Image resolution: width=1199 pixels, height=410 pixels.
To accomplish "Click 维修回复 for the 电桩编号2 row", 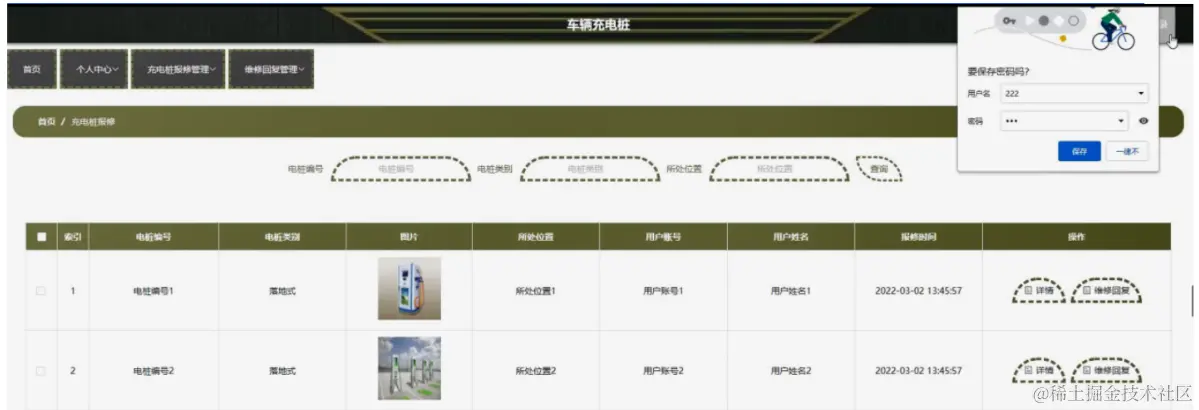I will 1106,370.
